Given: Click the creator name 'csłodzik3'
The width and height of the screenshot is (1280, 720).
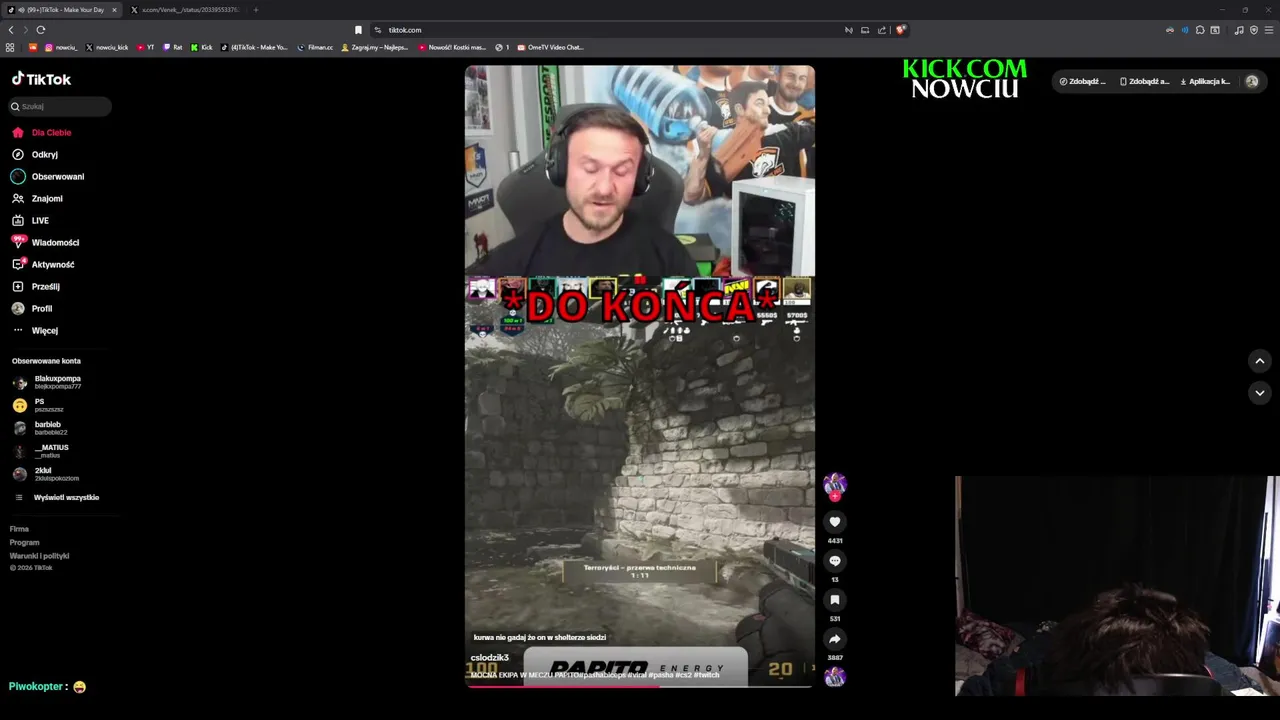Looking at the screenshot, I should (x=490, y=658).
